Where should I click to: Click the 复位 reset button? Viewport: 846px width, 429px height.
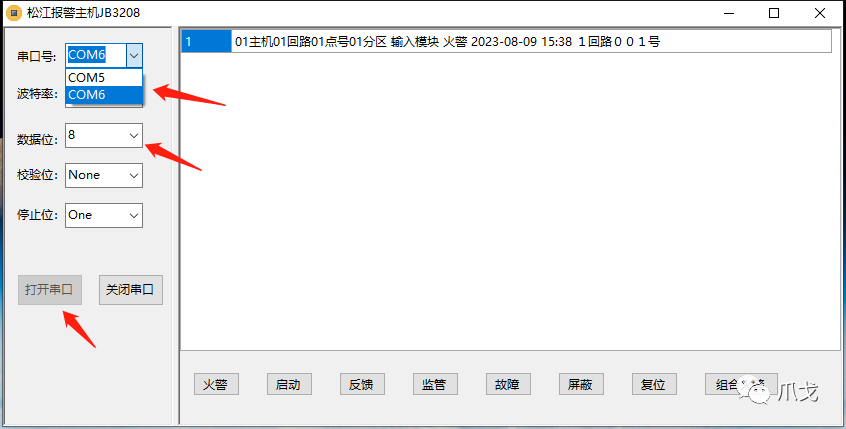[654, 384]
